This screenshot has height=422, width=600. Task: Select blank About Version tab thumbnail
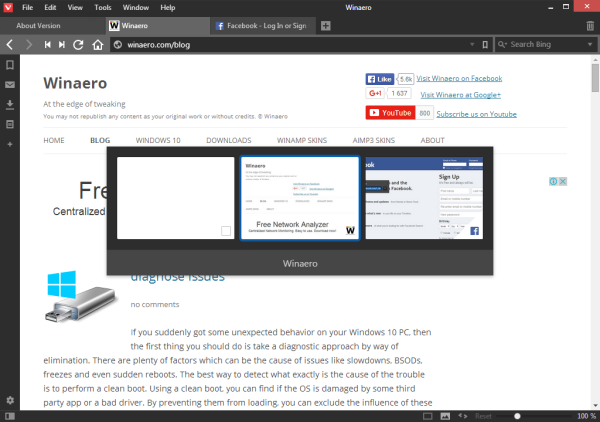click(176, 198)
